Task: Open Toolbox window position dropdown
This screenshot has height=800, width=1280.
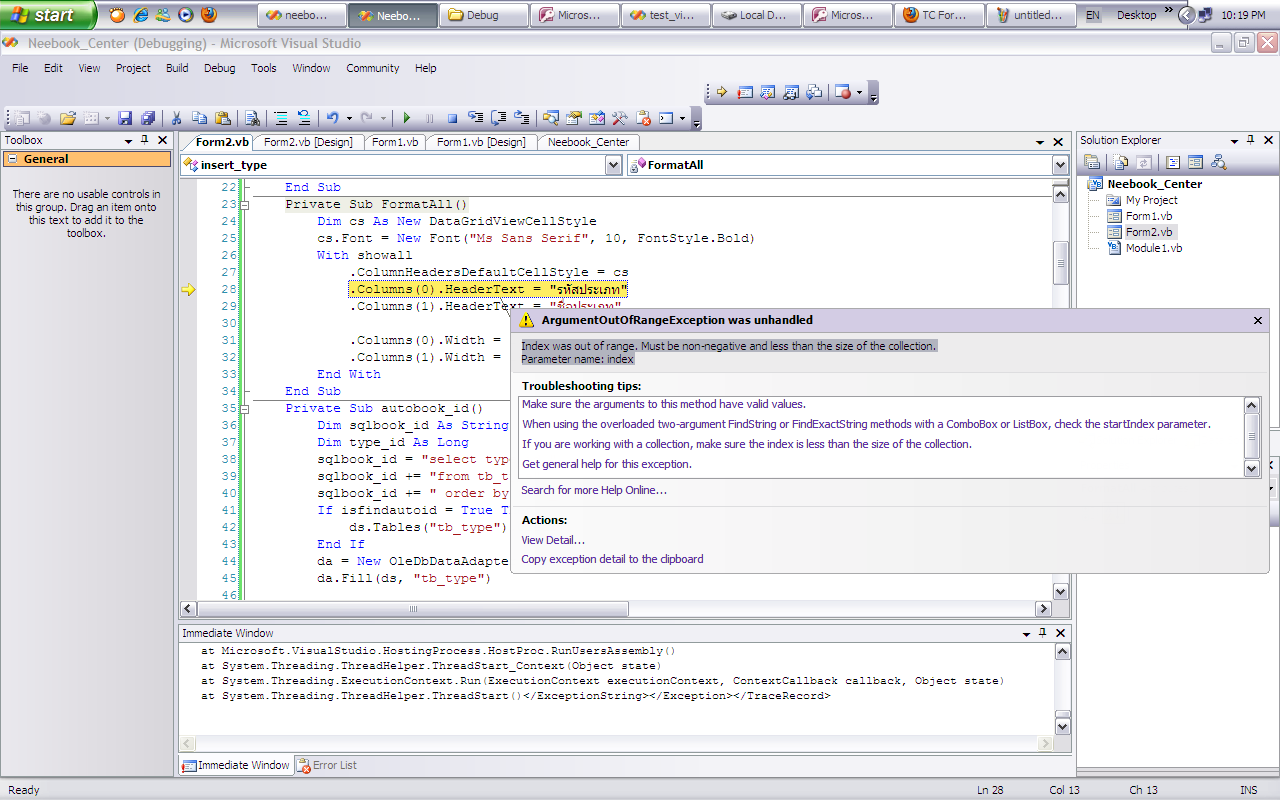Action: (x=128, y=141)
